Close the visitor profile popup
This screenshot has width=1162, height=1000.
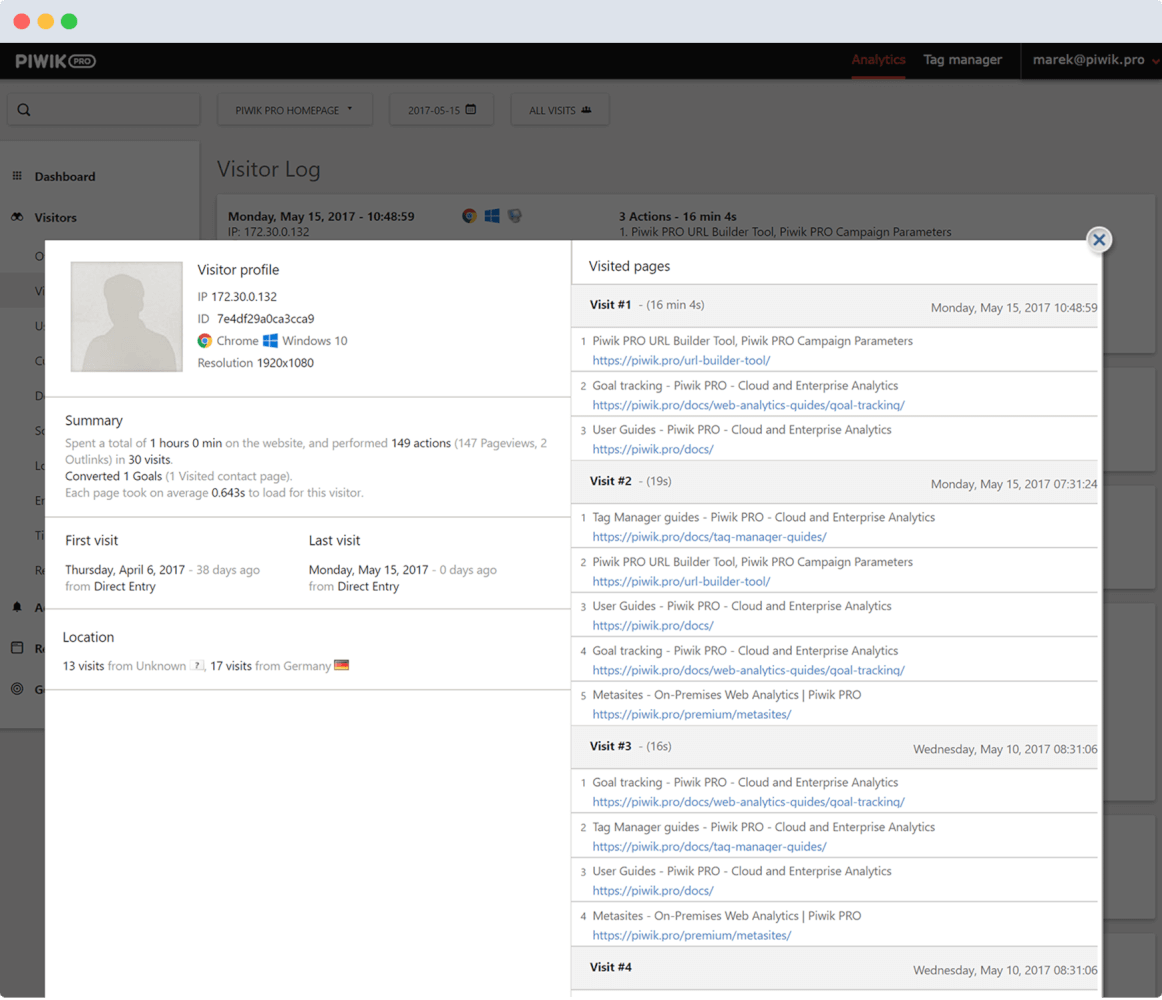[1099, 239]
